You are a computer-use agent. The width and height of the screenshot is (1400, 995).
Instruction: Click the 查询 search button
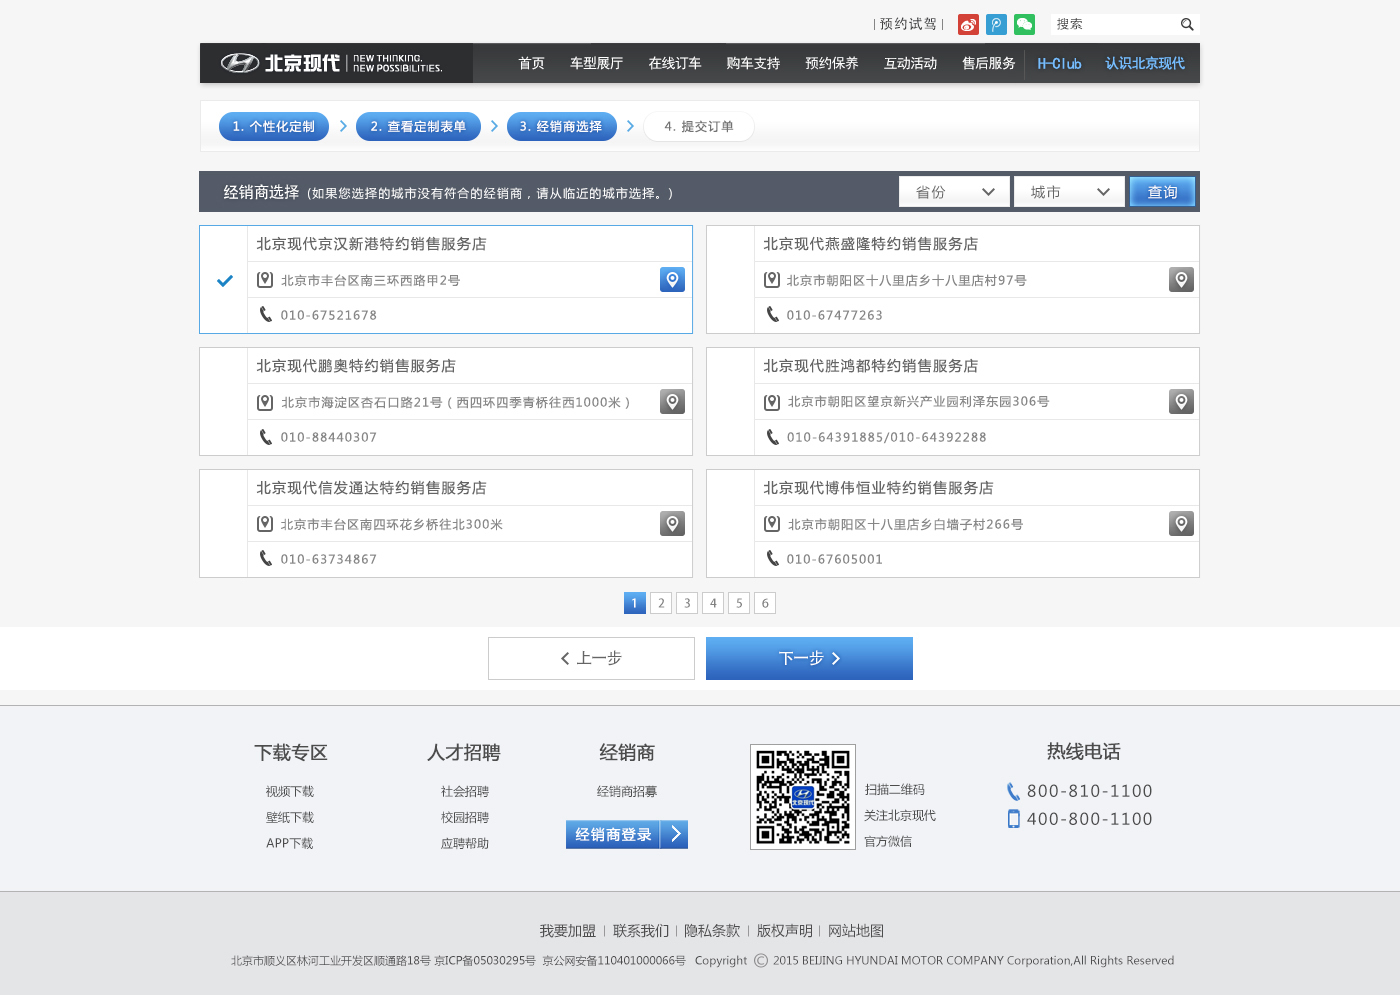pos(1162,192)
